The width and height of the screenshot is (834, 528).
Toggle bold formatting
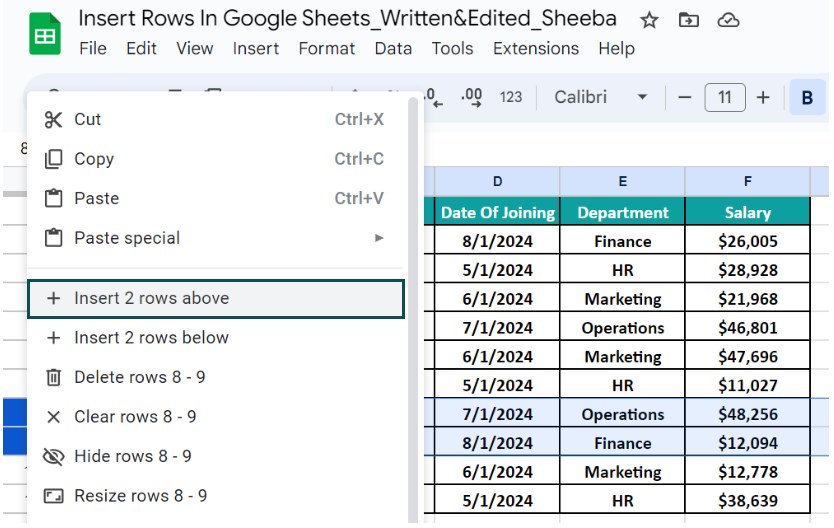(x=807, y=97)
